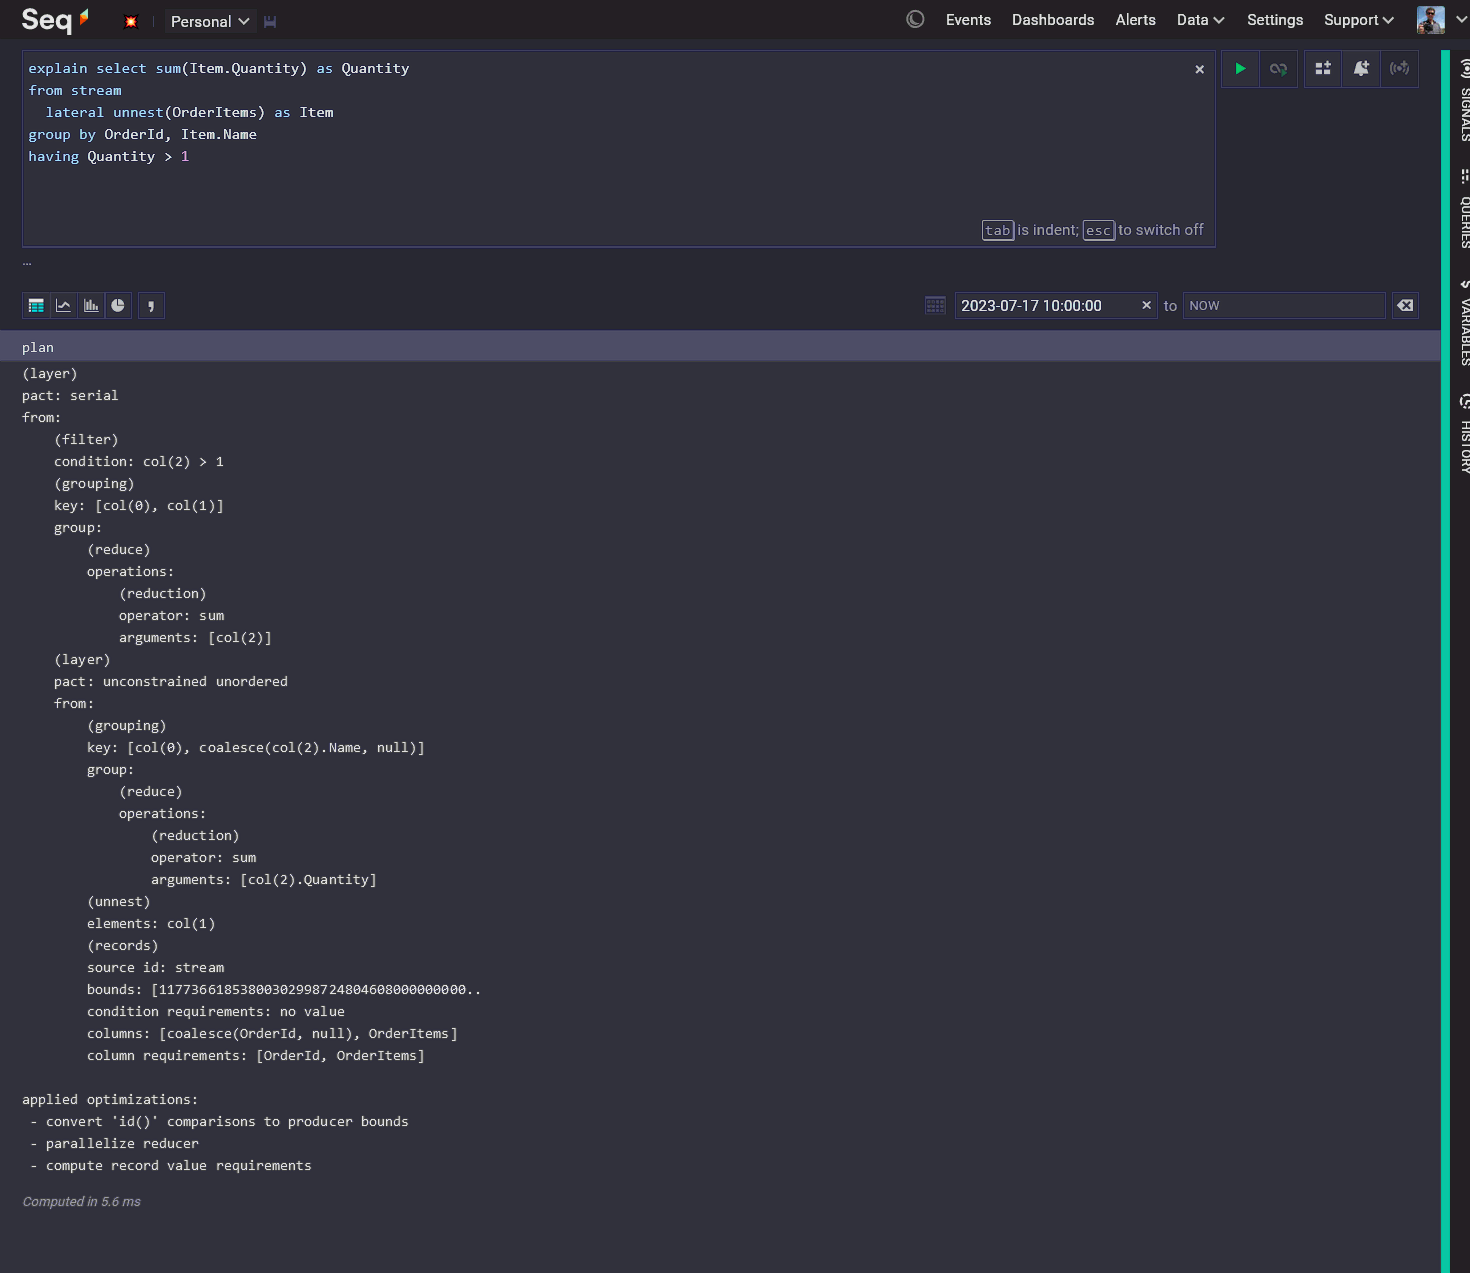Click the 'pact: unconstrained unordered' line
The width and height of the screenshot is (1470, 1273).
tap(171, 682)
